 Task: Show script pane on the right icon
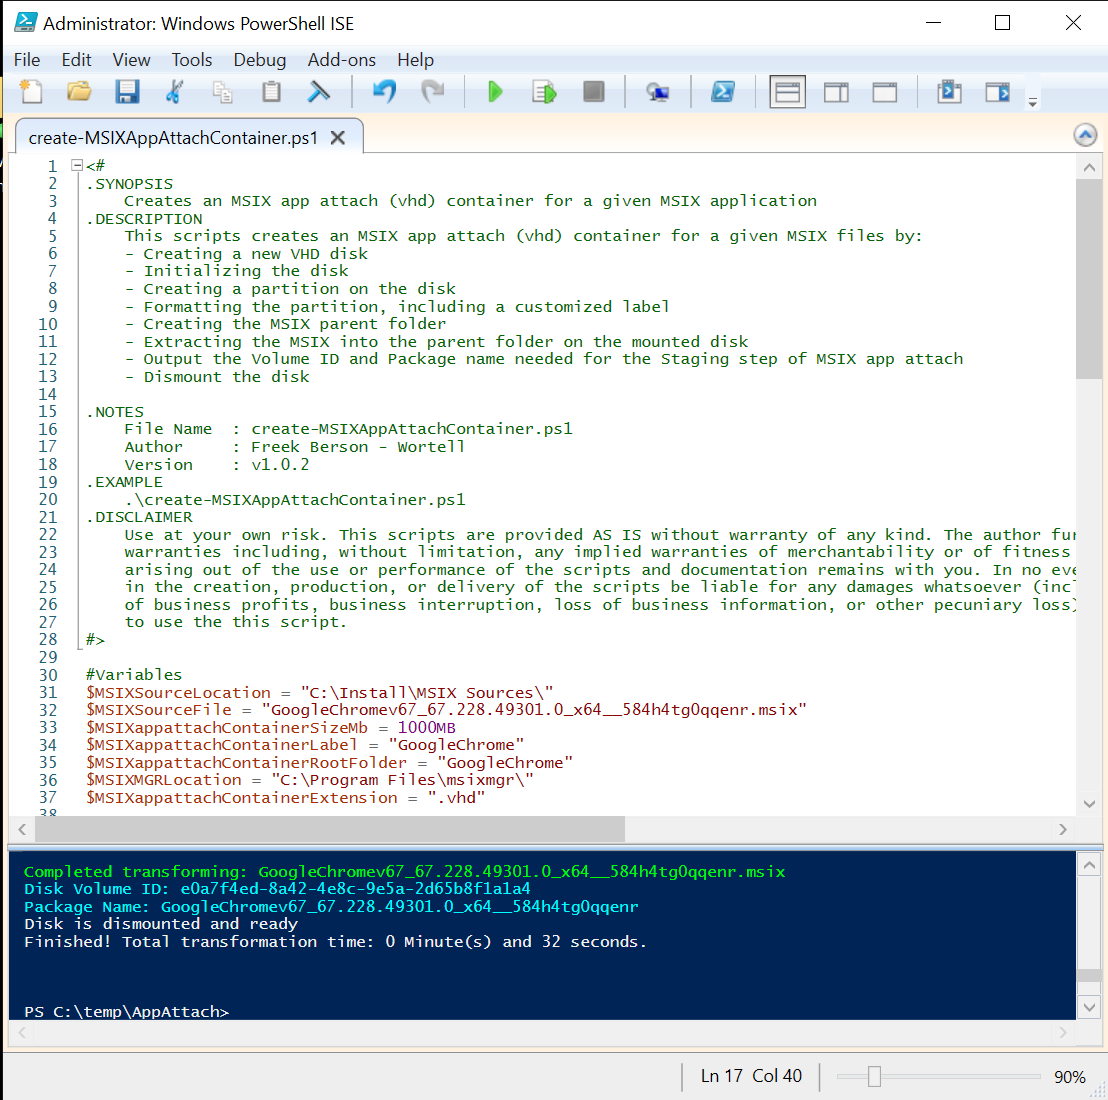pyautogui.click(x=836, y=92)
